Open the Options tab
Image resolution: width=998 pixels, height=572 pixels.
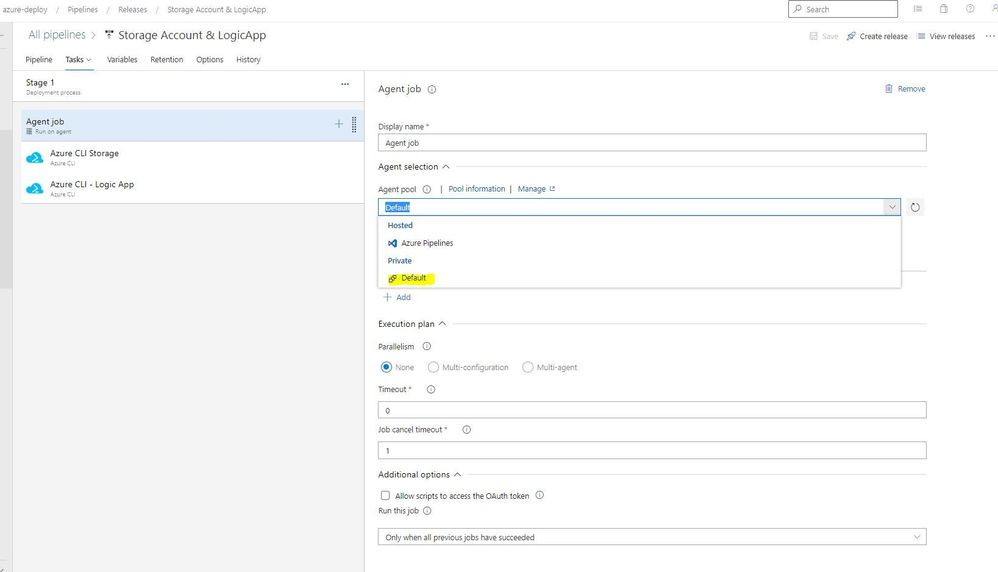(x=209, y=60)
